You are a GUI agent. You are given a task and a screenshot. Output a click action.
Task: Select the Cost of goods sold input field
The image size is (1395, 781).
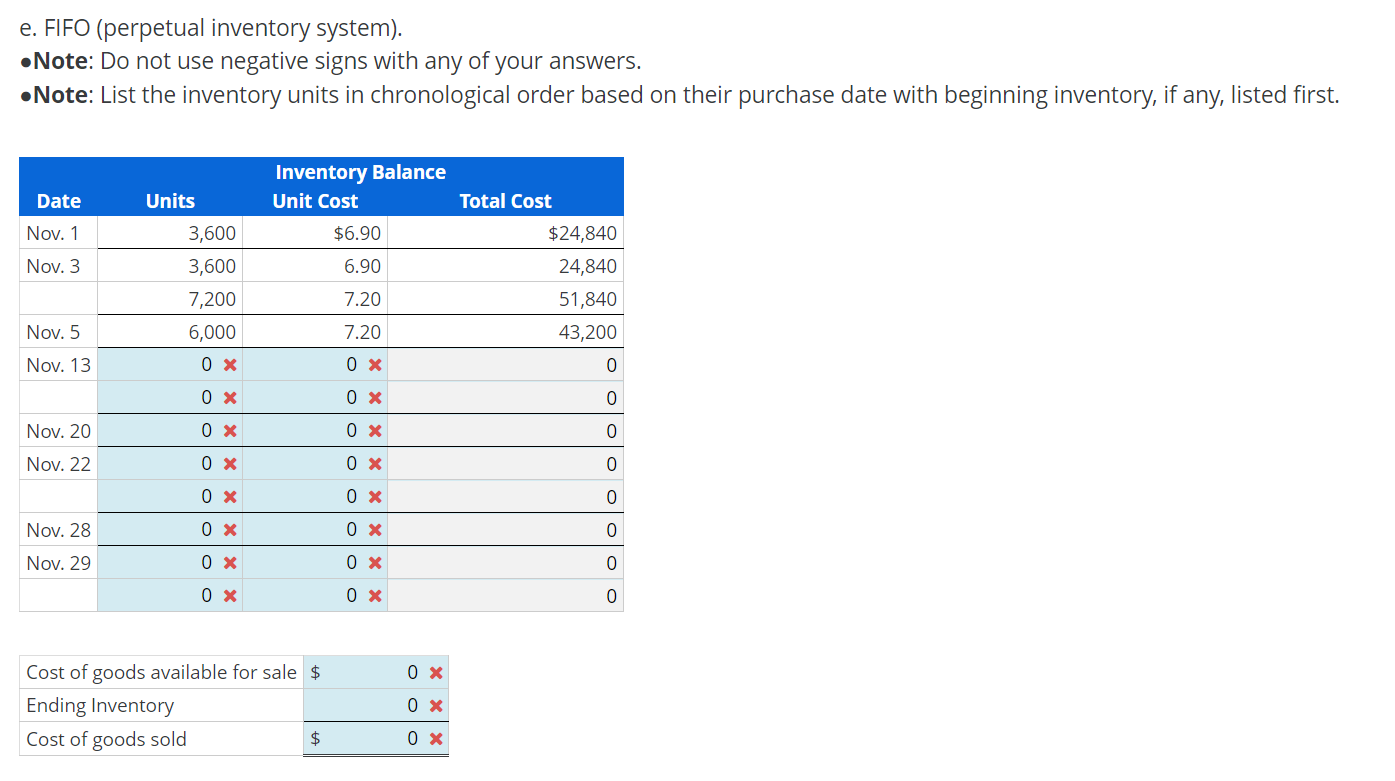click(x=390, y=738)
